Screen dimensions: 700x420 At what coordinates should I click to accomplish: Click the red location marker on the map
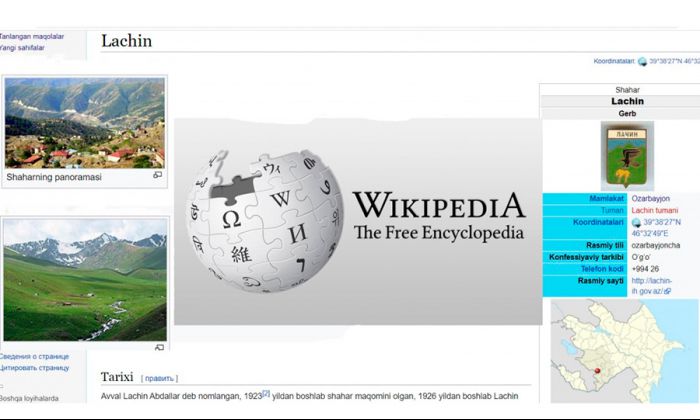pos(598,370)
